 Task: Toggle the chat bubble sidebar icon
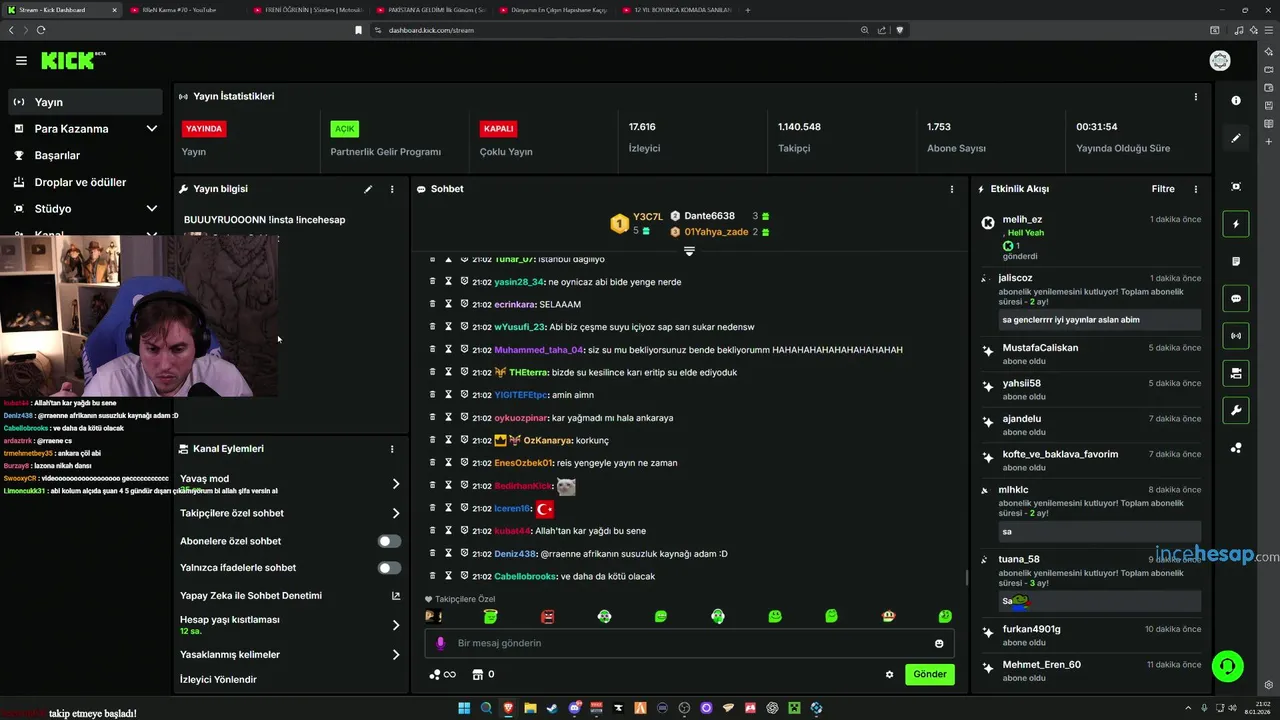1236,298
